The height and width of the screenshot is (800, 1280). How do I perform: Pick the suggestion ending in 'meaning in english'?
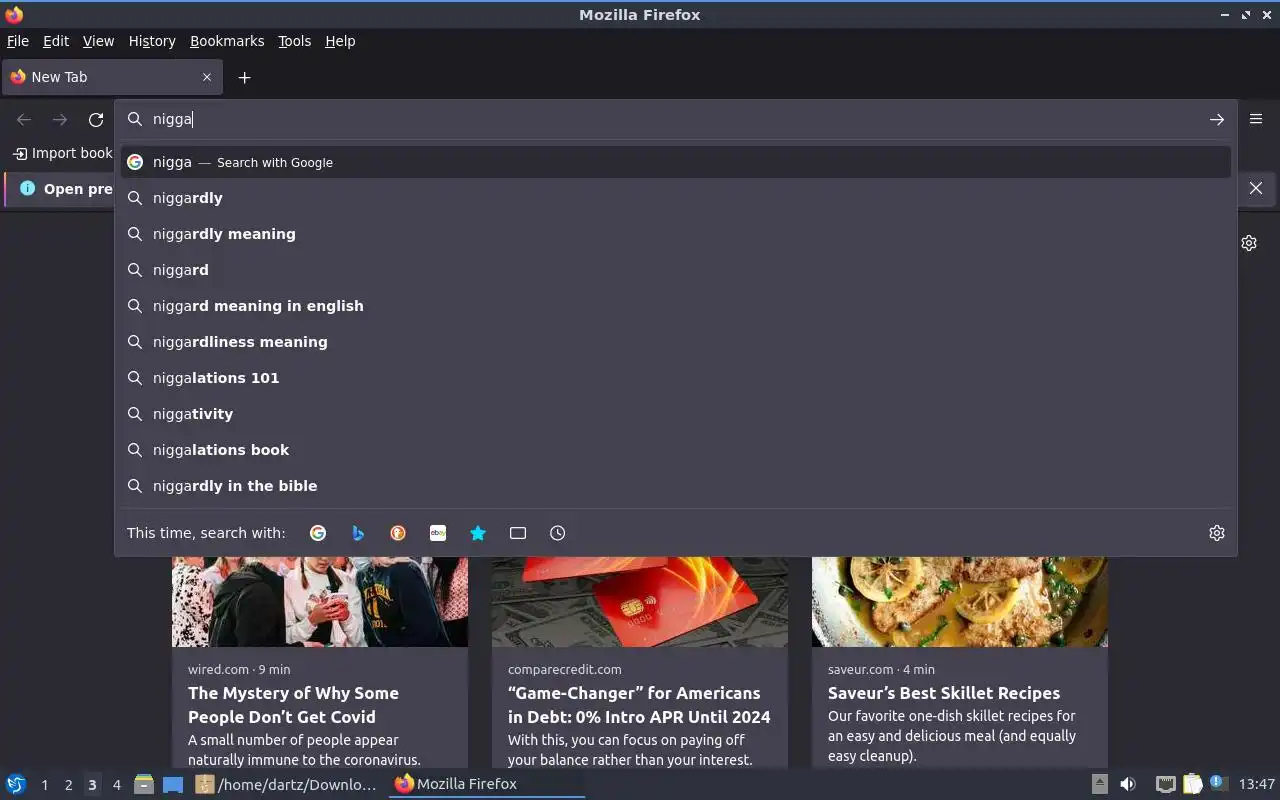675,306
